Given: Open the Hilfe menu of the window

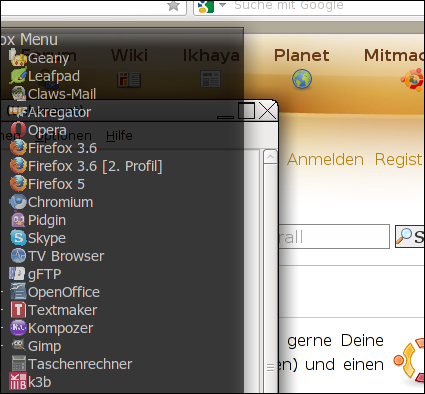Looking at the screenshot, I should pos(119,136).
